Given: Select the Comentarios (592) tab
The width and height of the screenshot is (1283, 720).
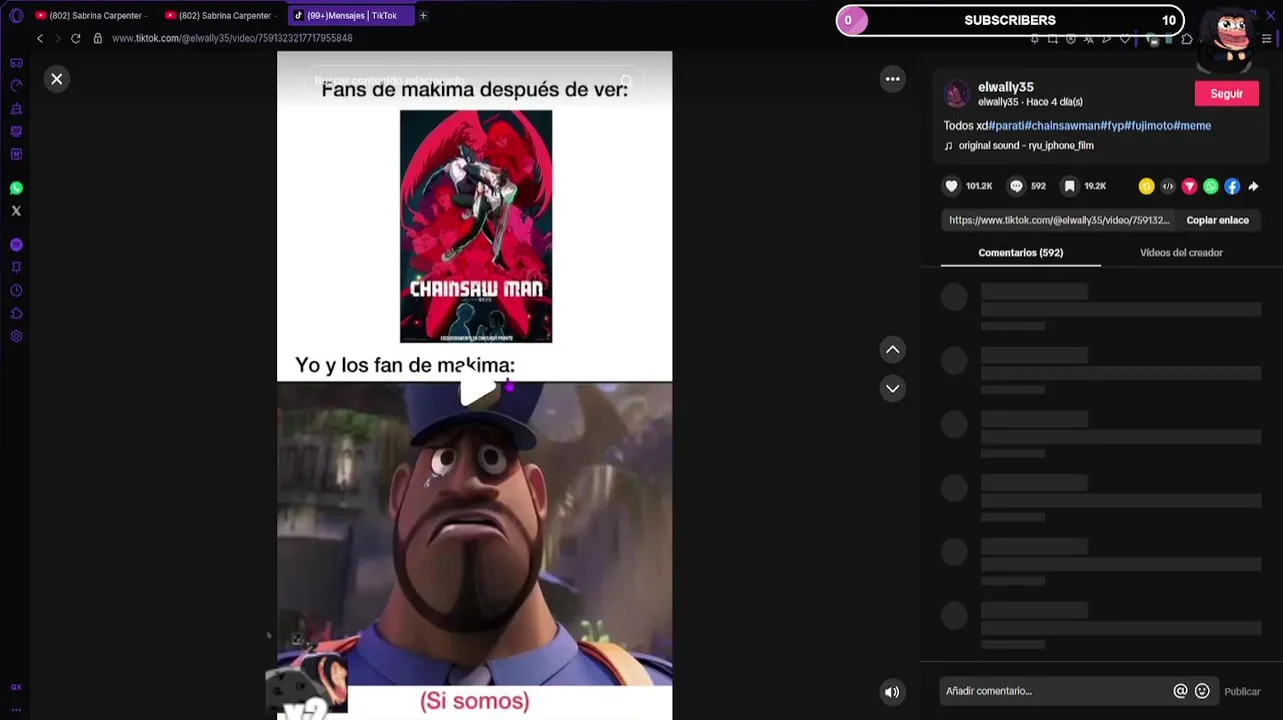Looking at the screenshot, I should pos(1020,253).
